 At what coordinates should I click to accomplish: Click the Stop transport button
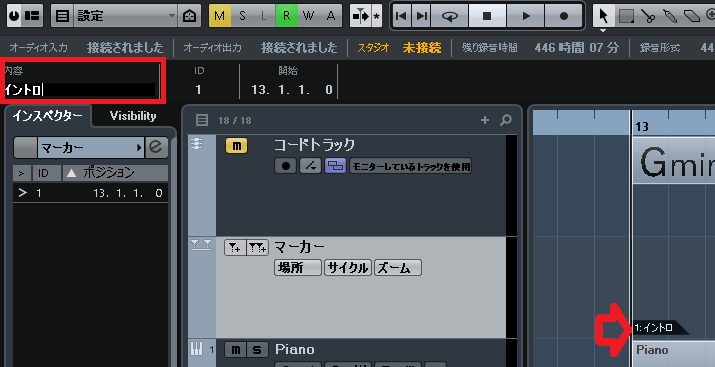[x=487, y=16]
